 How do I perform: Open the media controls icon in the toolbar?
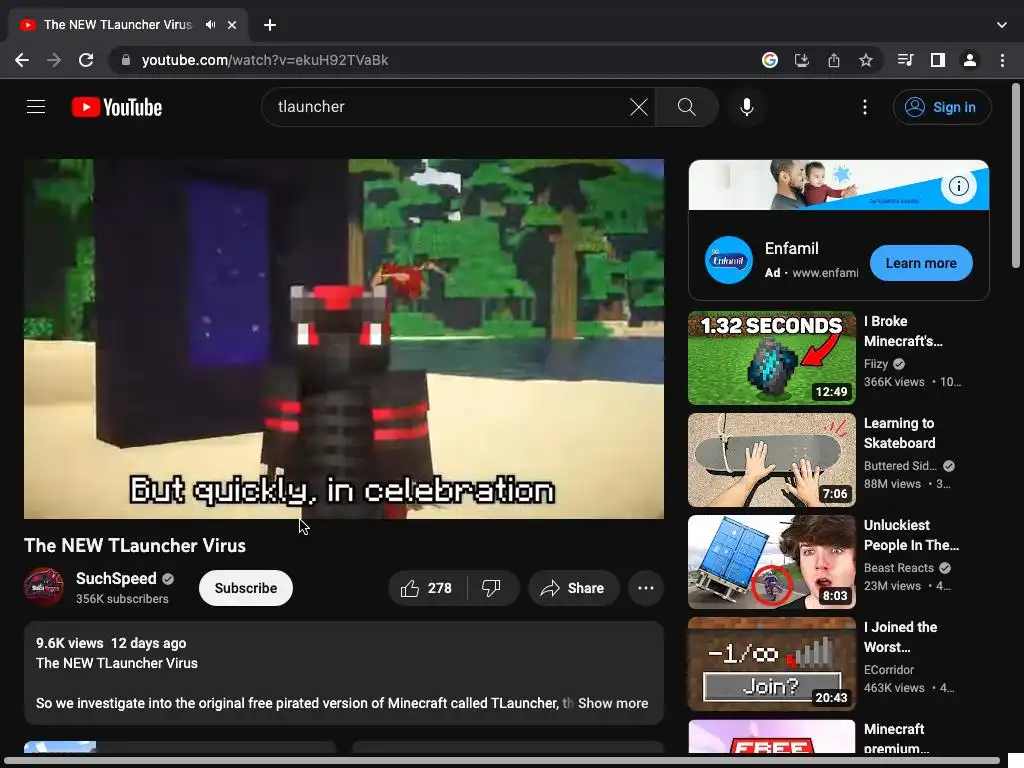point(905,60)
